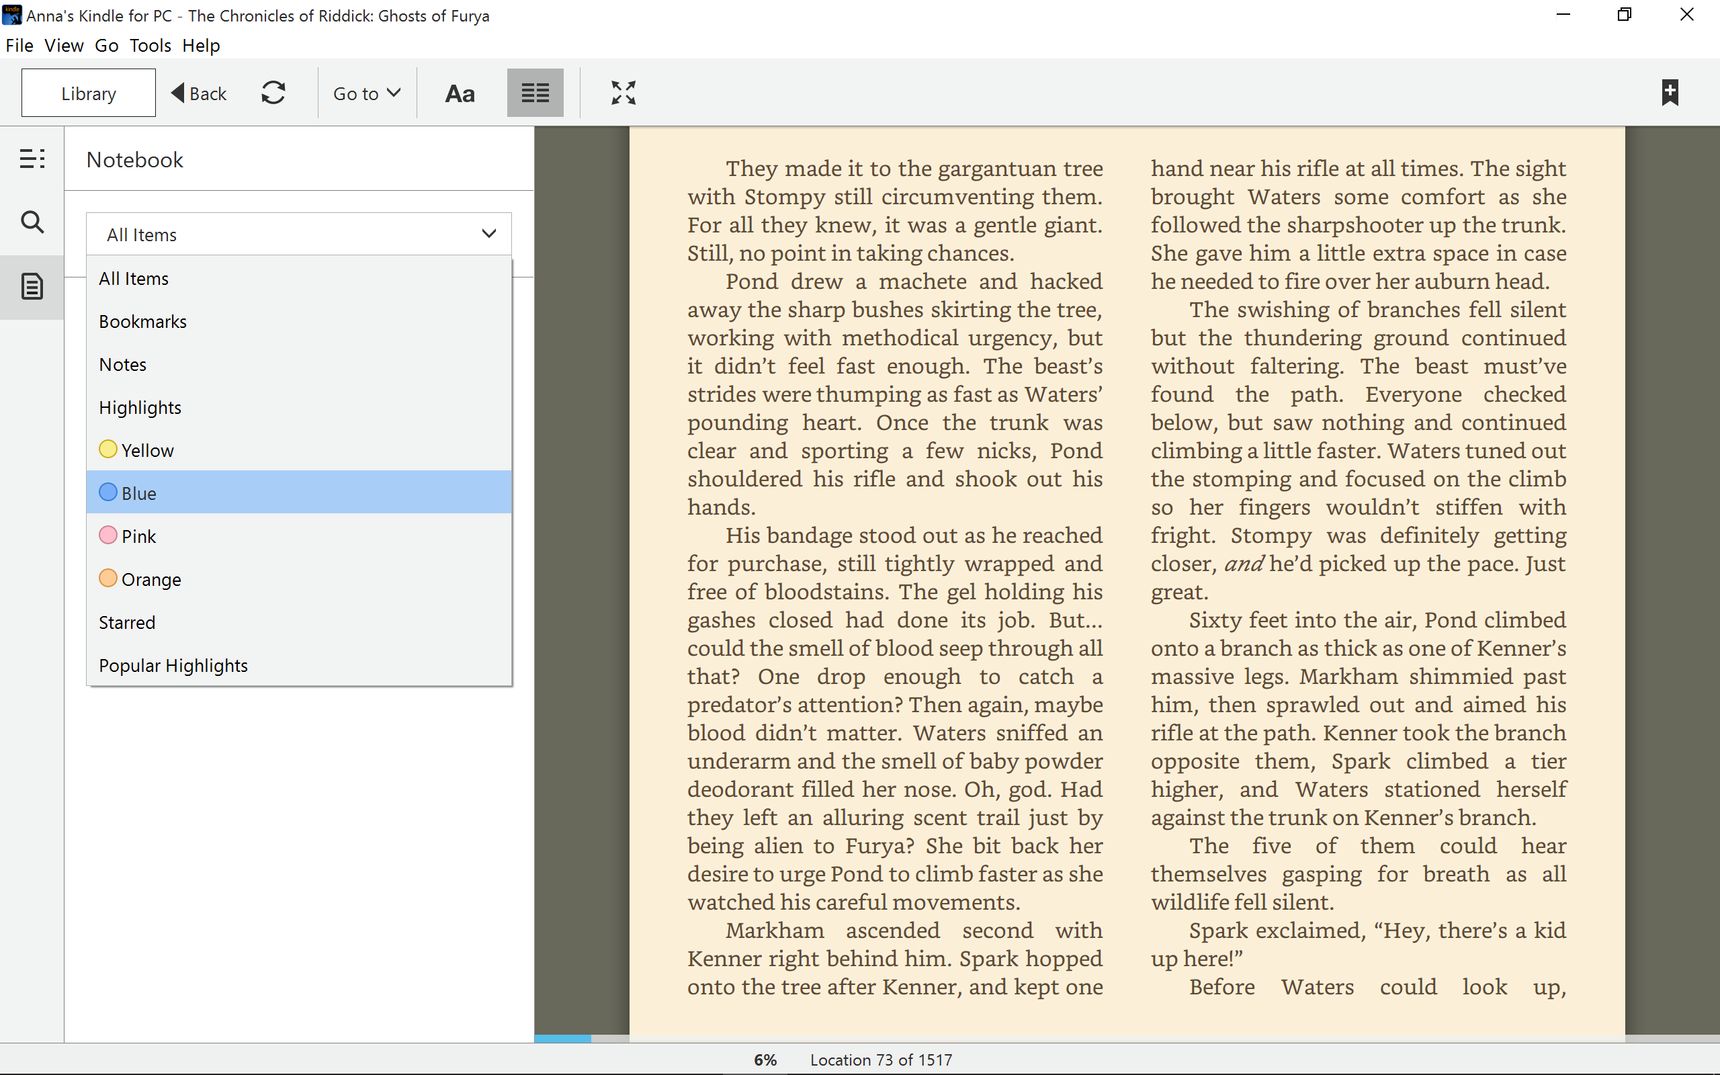1720x1075 pixels.
Task: Toggle the column layout view icon
Action: click(x=535, y=93)
